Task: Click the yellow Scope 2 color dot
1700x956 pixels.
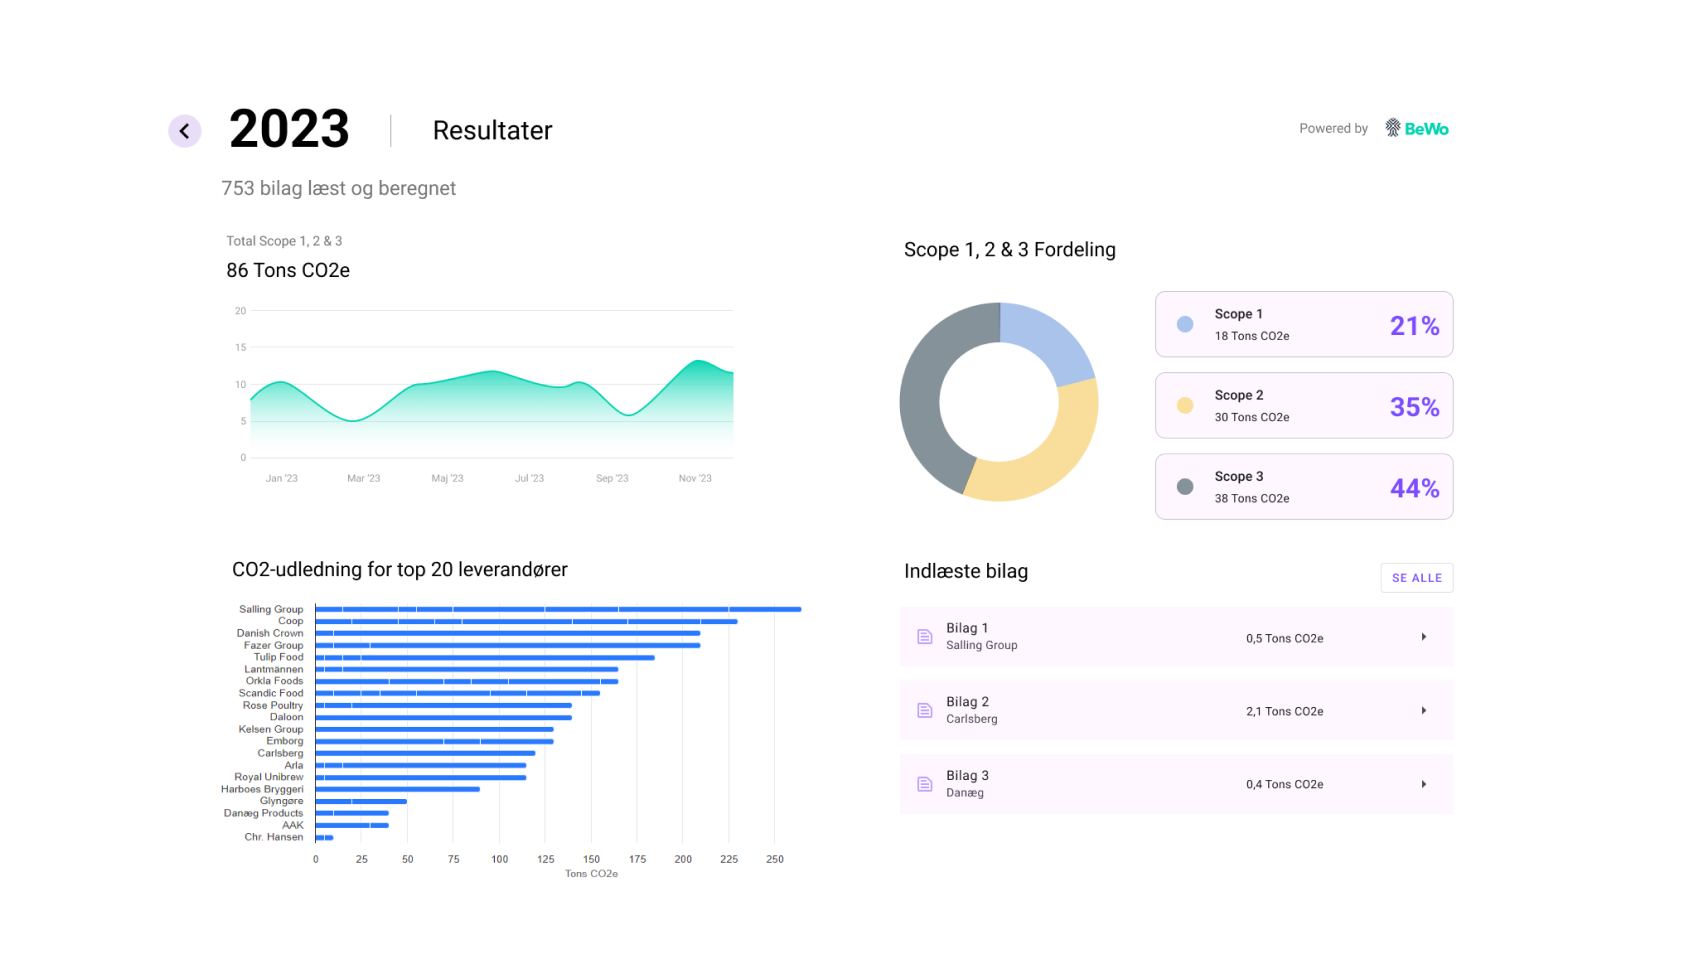Action: tap(1185, 405)
